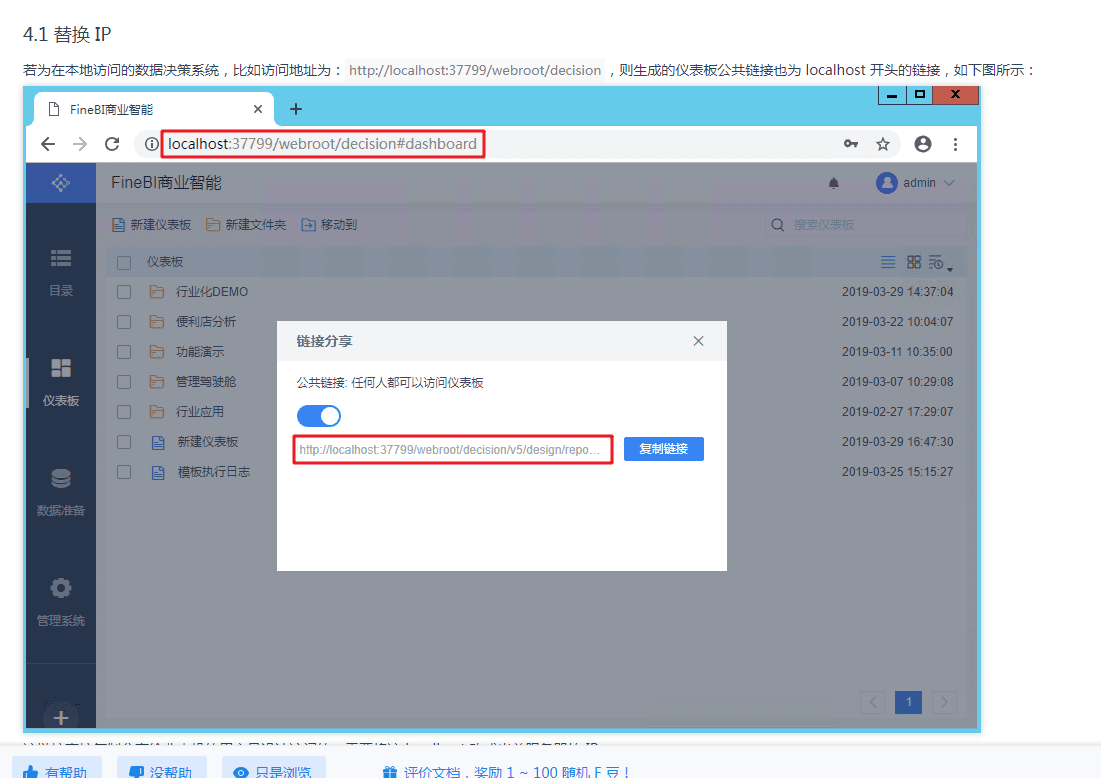Switch to grid card view icon
The width and height of the screenshot is (1101, 778).
click(914, 262)
